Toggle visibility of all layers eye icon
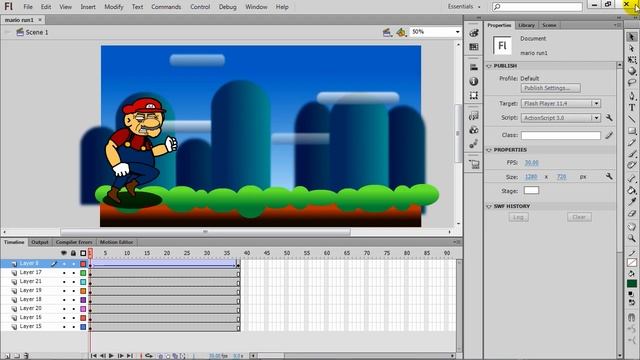This screenshot has width=640, height=360. point(64,253)
